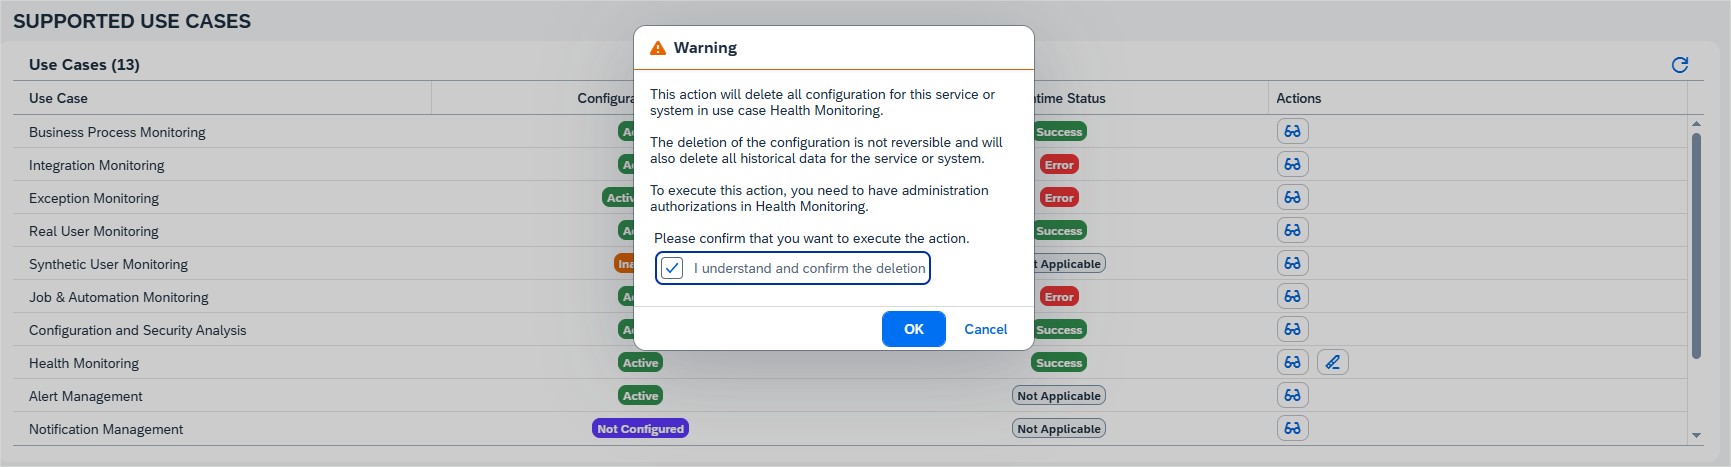View details icon for Exception Monitoring
1731x467 pixels.
click(x=1292, y=198)
